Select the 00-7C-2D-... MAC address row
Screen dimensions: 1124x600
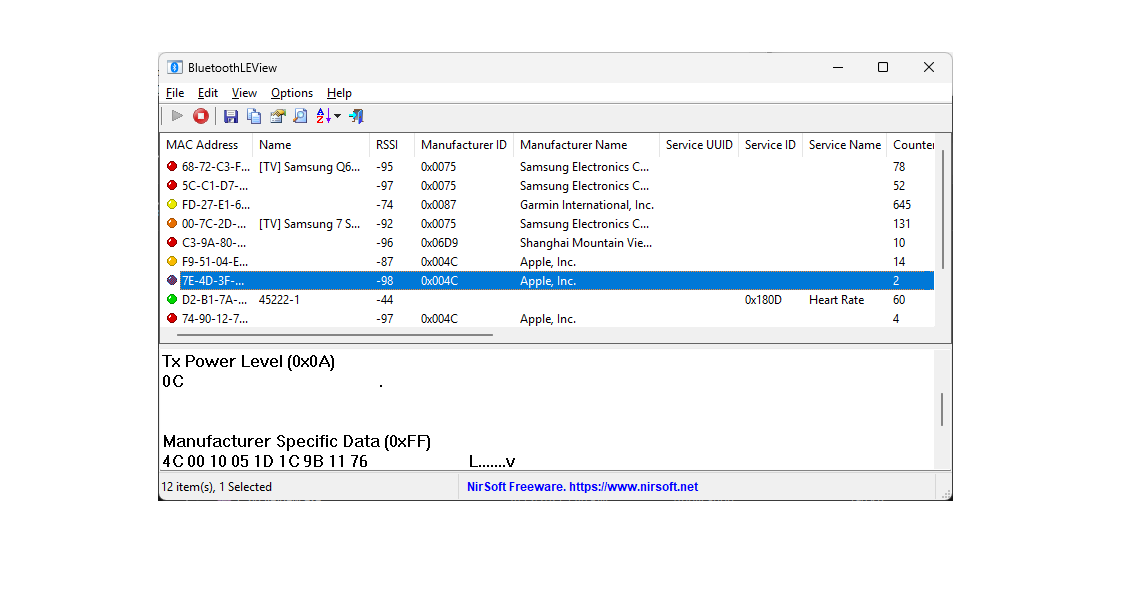[x=214, y=224]
